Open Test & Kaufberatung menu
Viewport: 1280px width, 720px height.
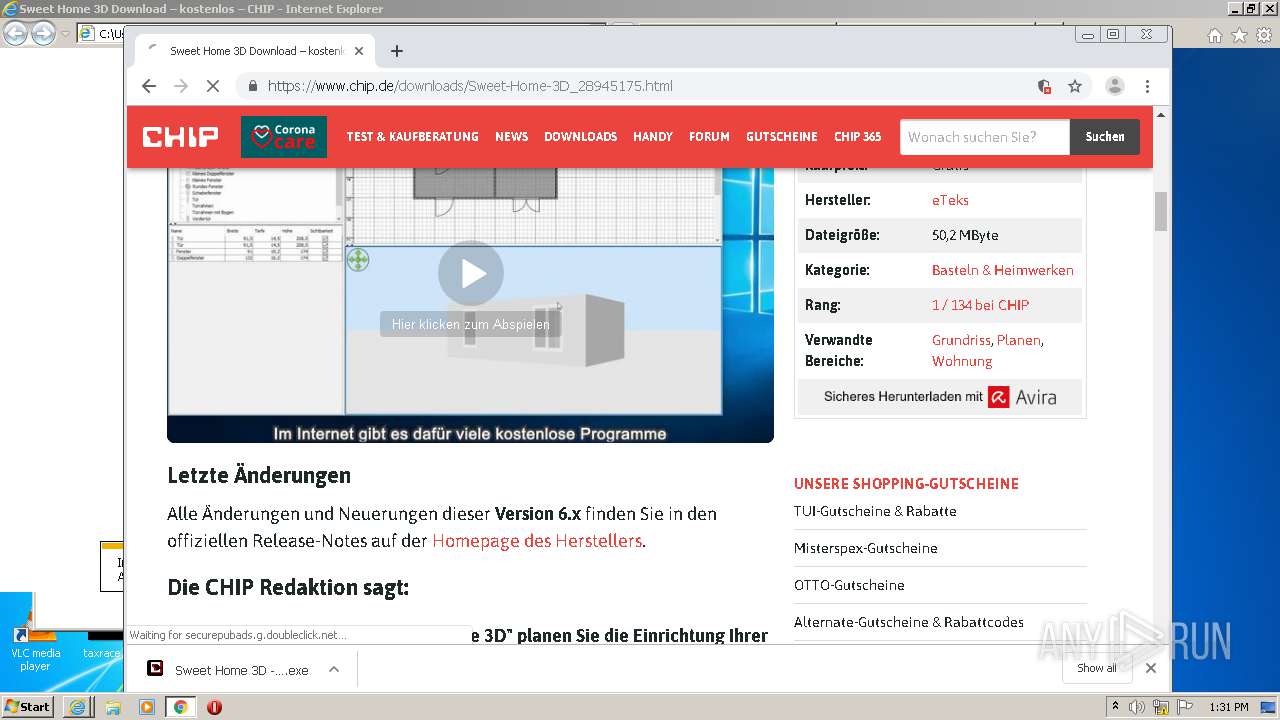(412, 137)
